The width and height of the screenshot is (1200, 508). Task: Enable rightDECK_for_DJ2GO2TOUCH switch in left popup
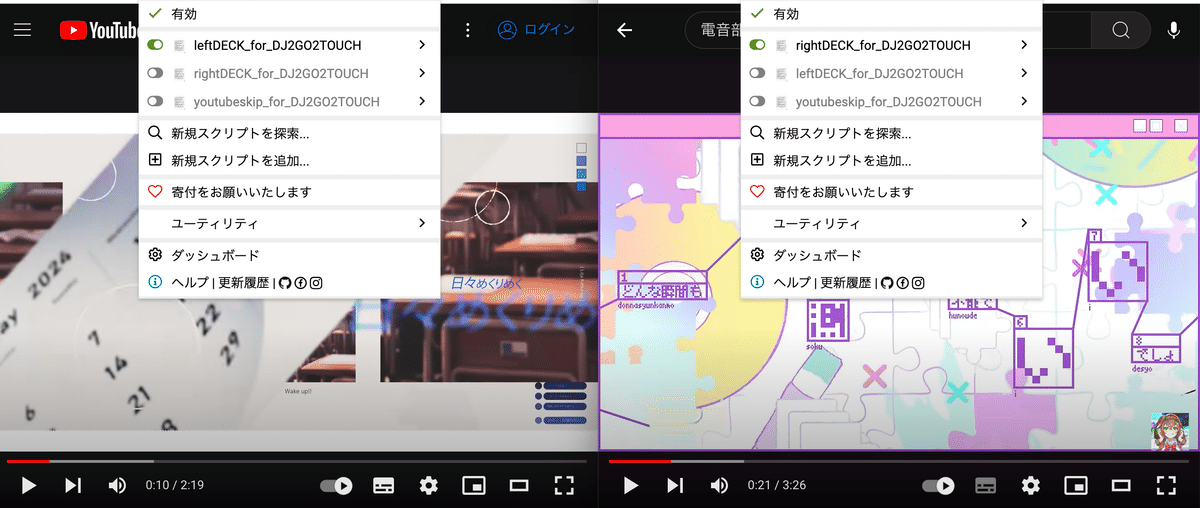pos(155,73)
